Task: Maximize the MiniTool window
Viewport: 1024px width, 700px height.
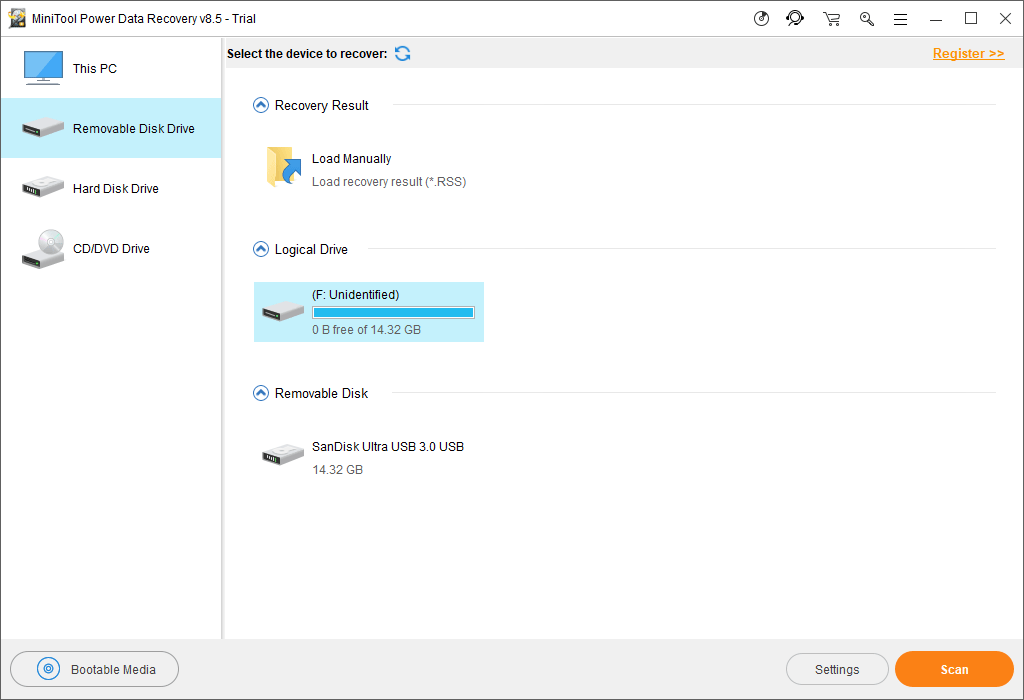Action: [971, 19]
